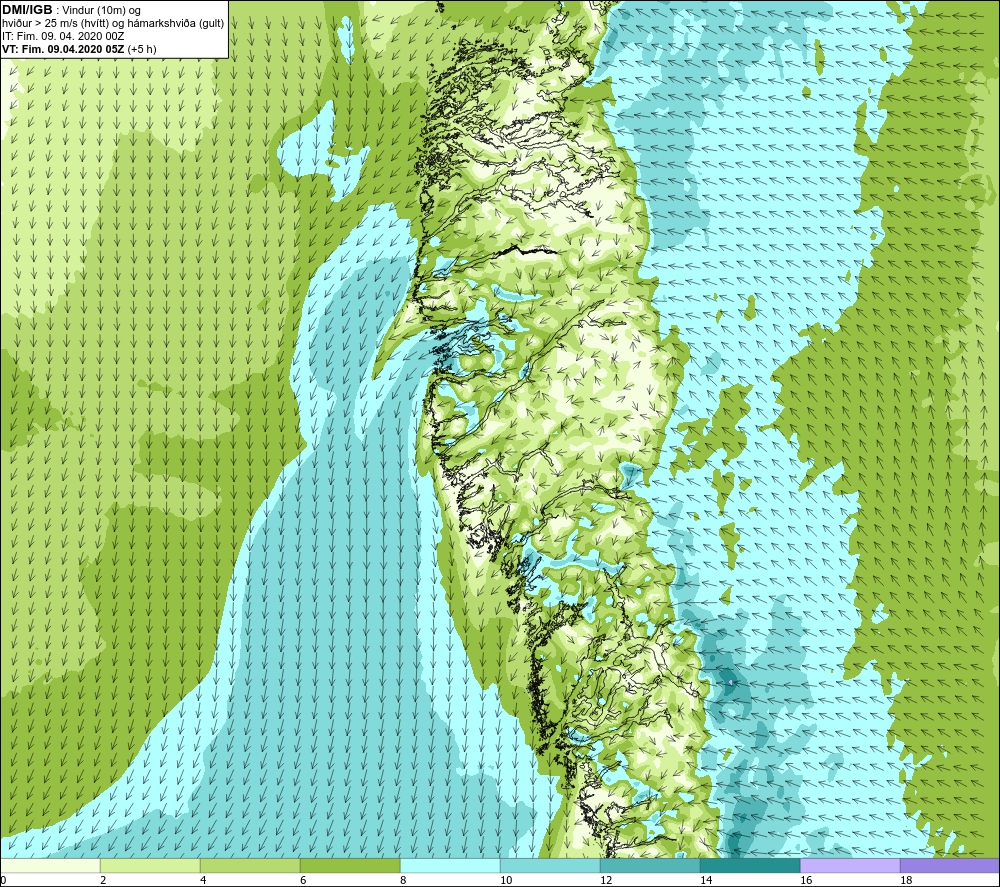1000x887 pixels.
Task: Select the 8–10 m/s pale cyan swatch
Action: (x=450, y=865)
